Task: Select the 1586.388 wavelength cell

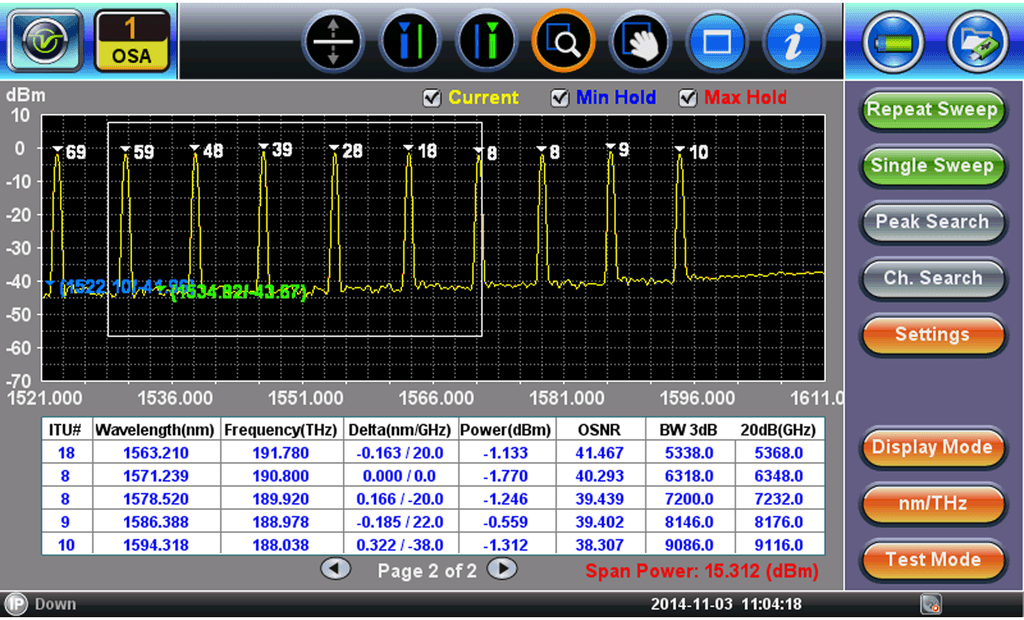Action: point(156,522)
